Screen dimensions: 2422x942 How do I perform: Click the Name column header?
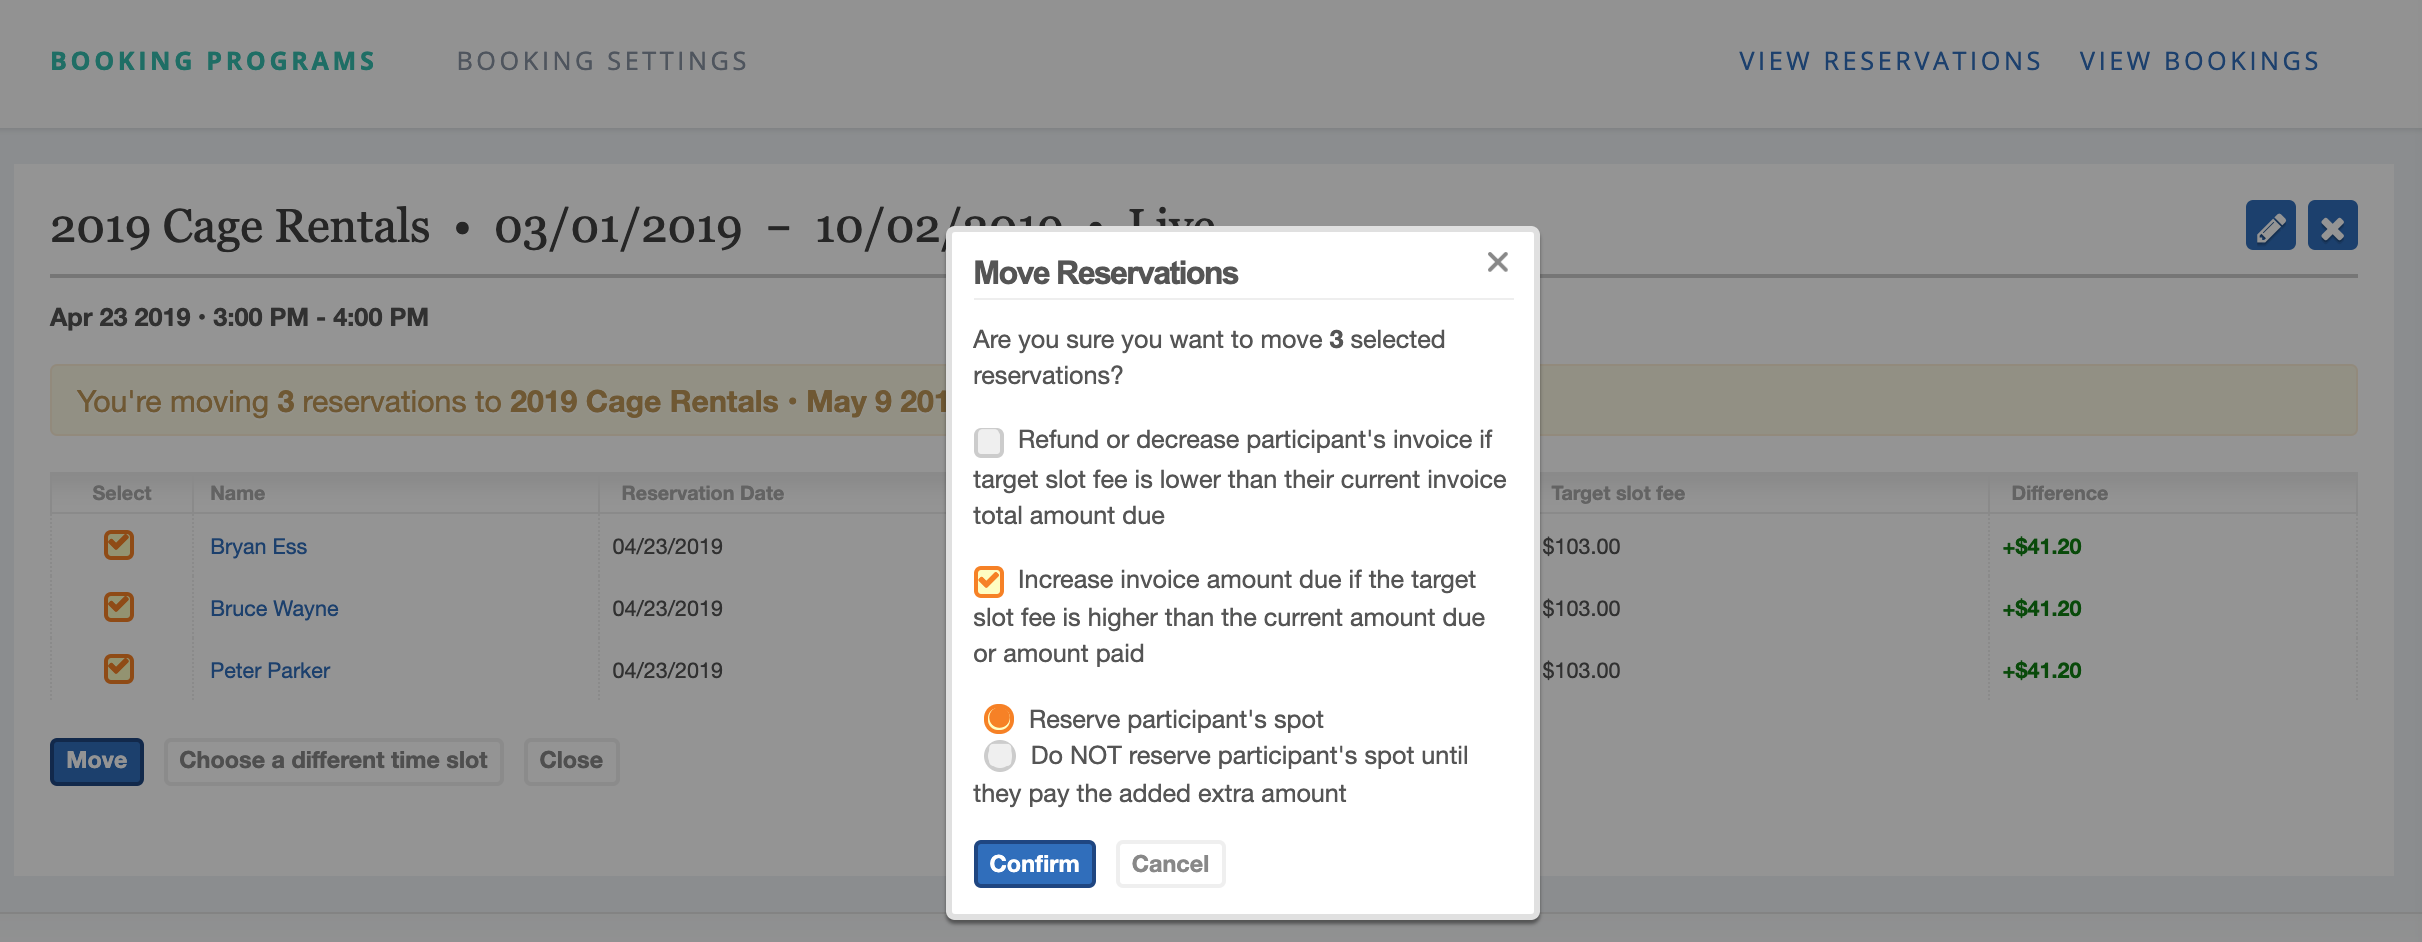(237, 493)
